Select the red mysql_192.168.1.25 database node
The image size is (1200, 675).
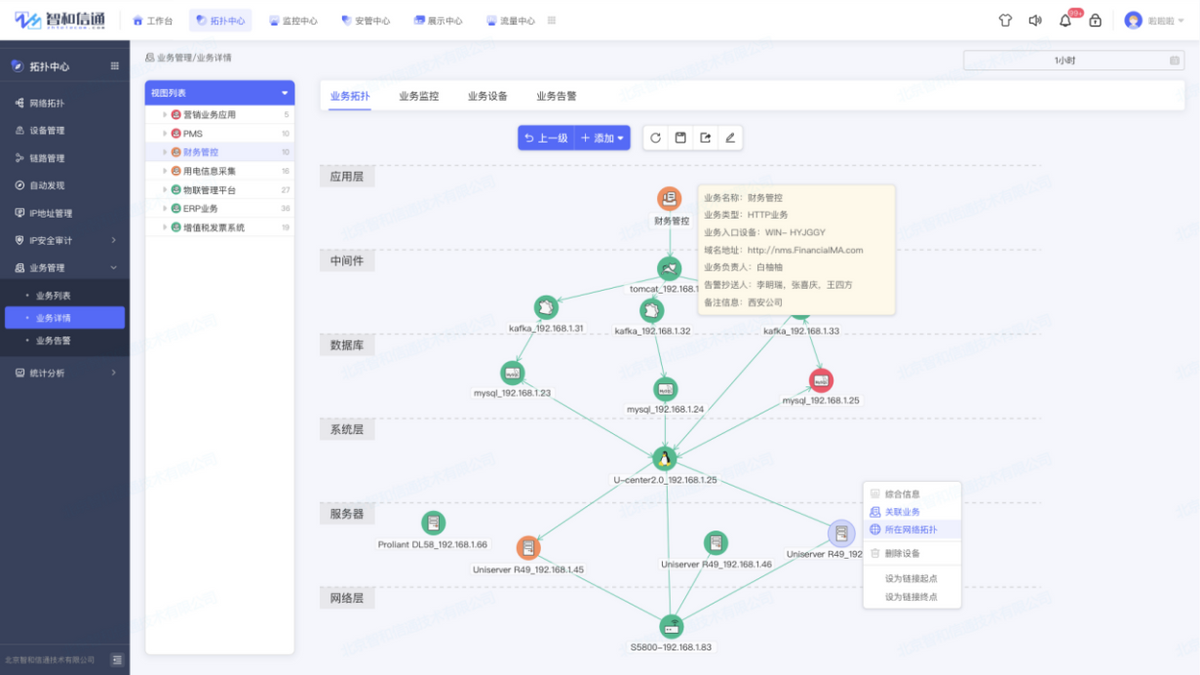(x=820, y=380)
